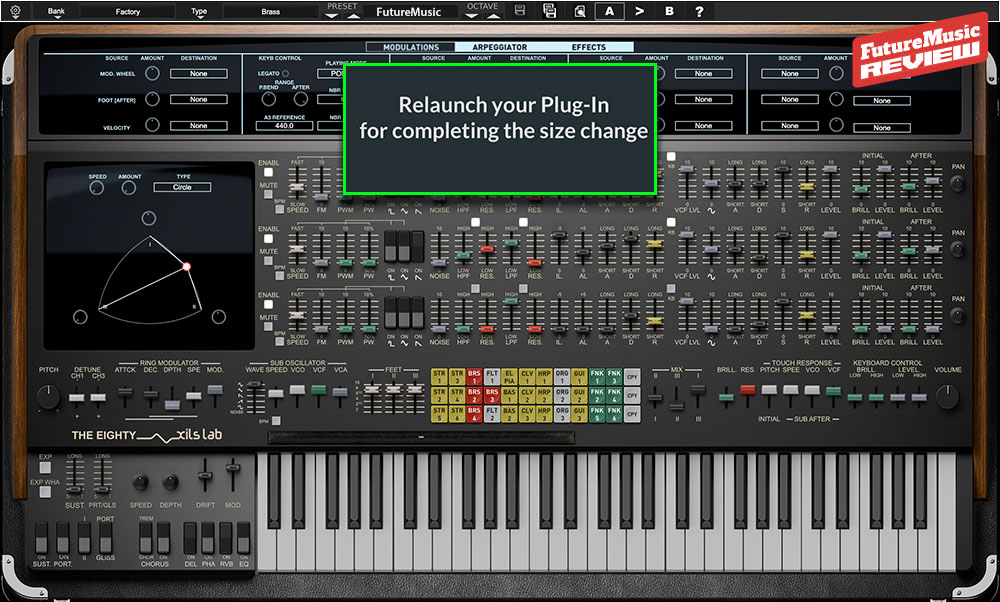Open the Factory bank selector
This screenshot has height=602, width=1000.
point(128,11)
